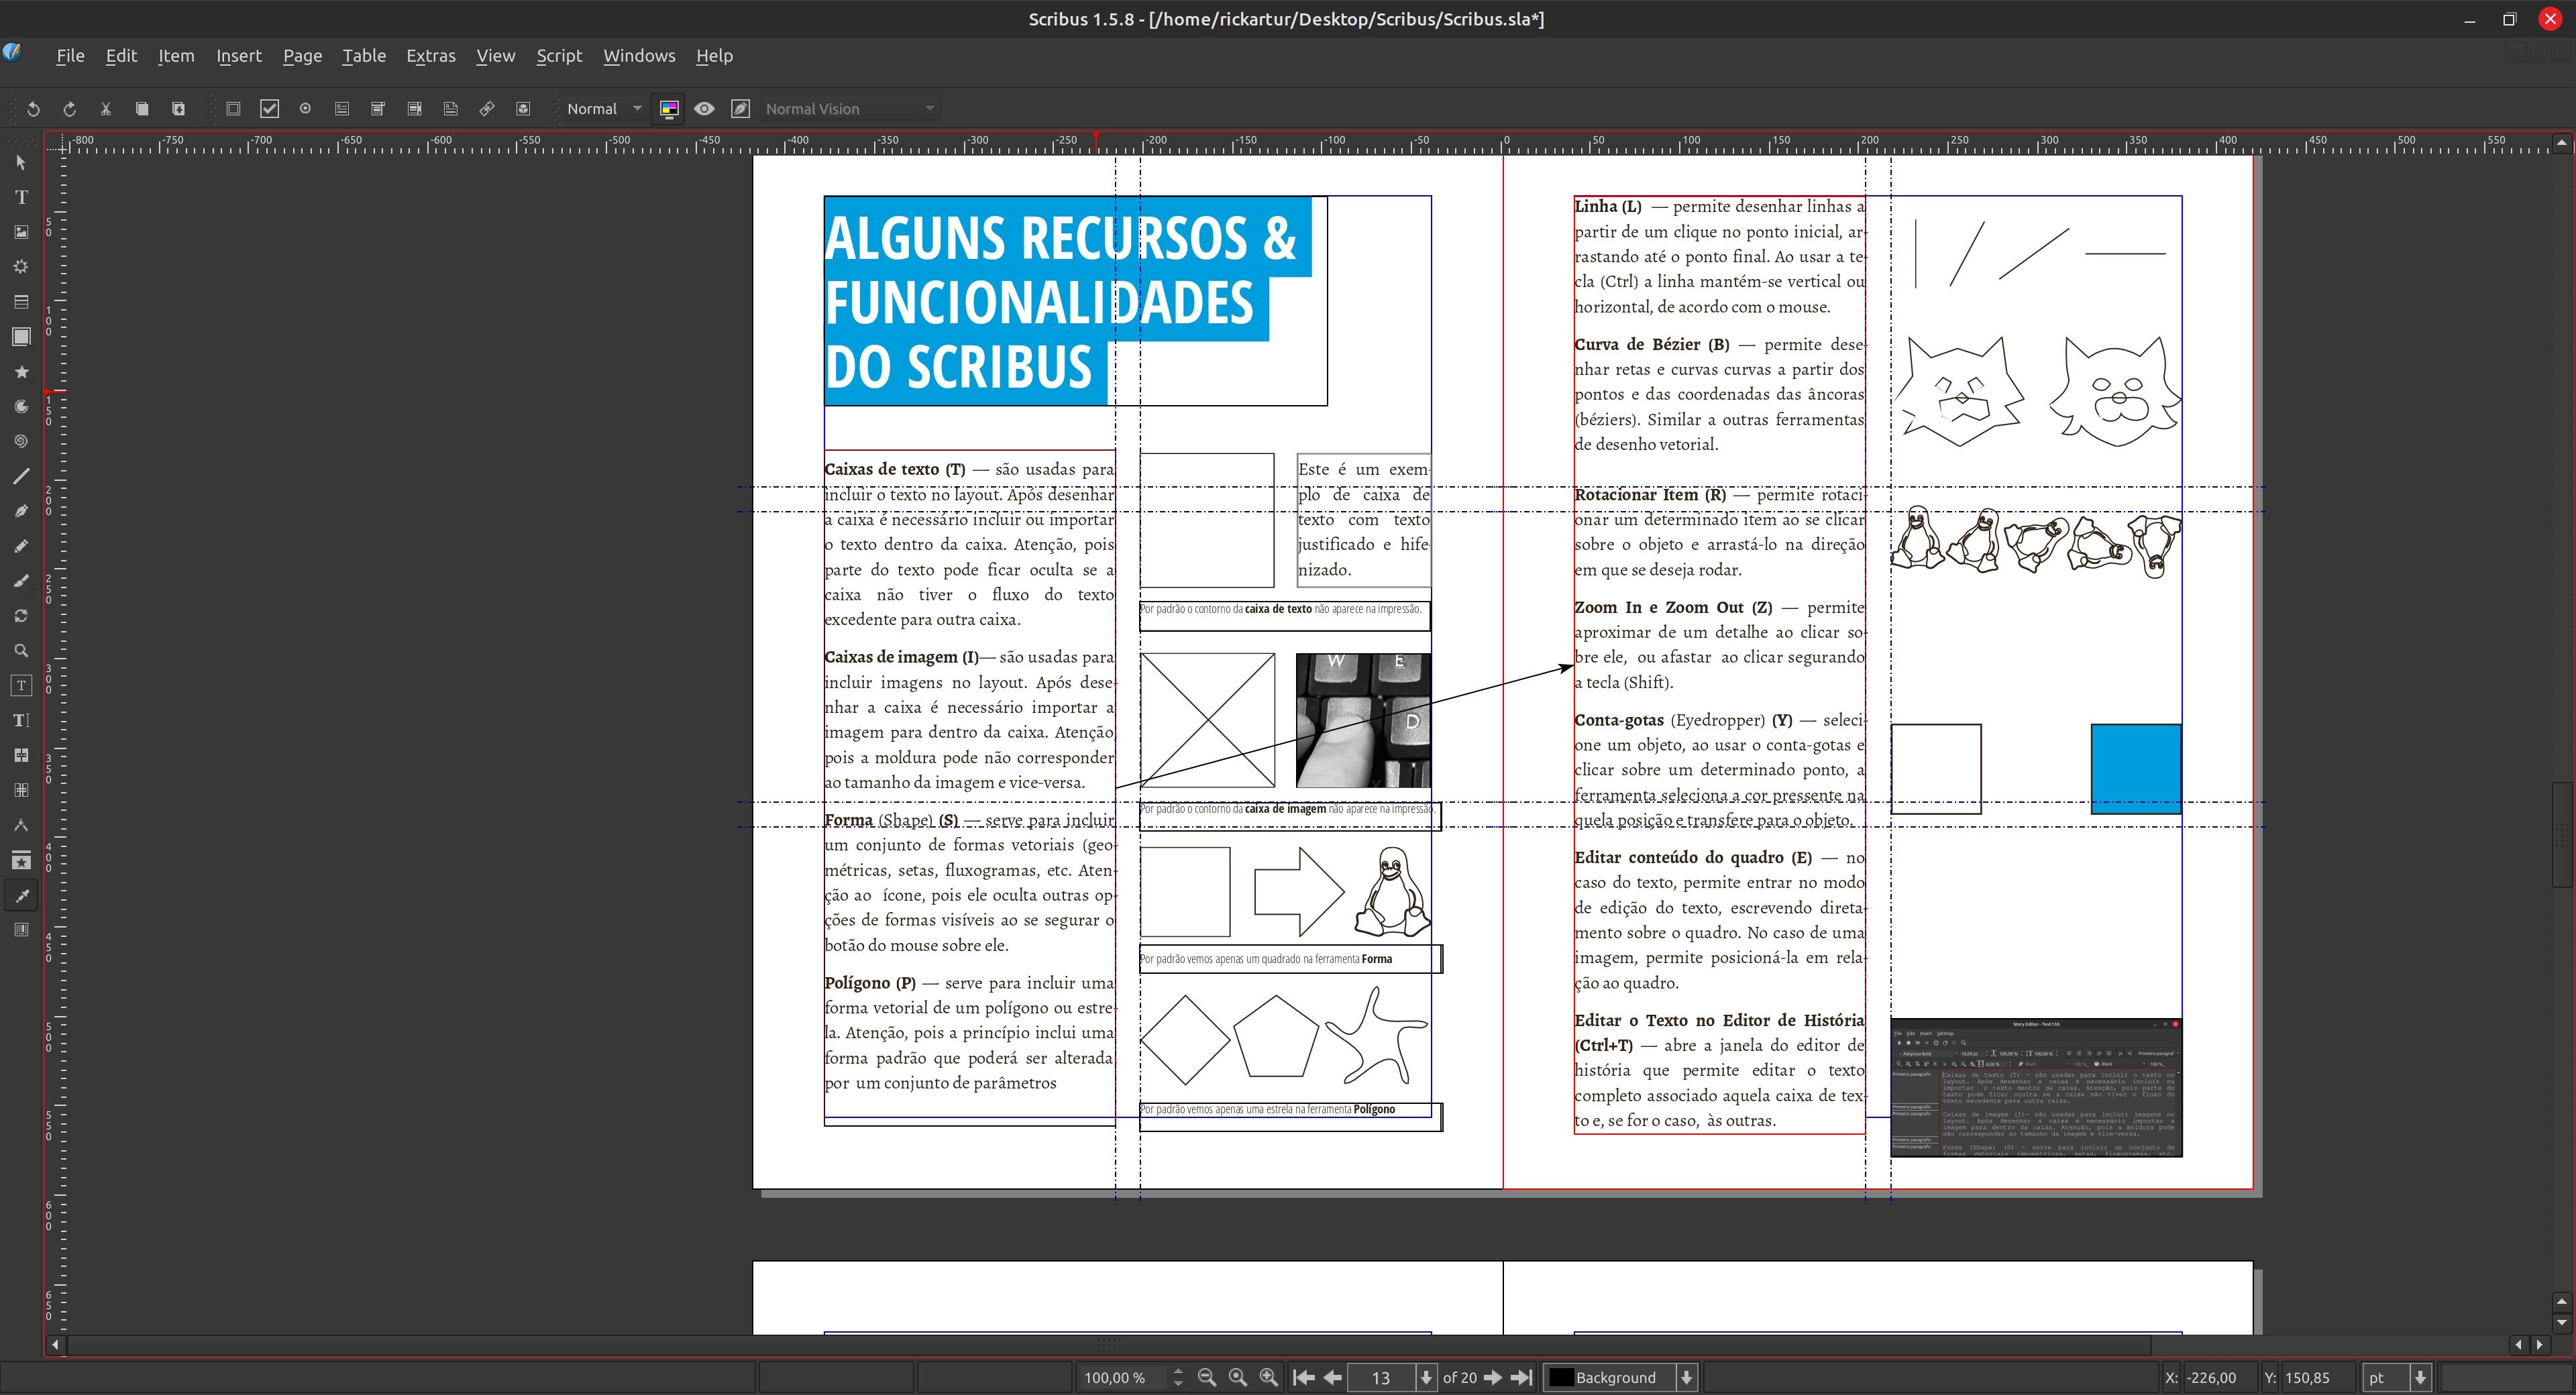Open the Normal image preview quality dropdown
The image size is (2576, 1395).
[604, 109]
